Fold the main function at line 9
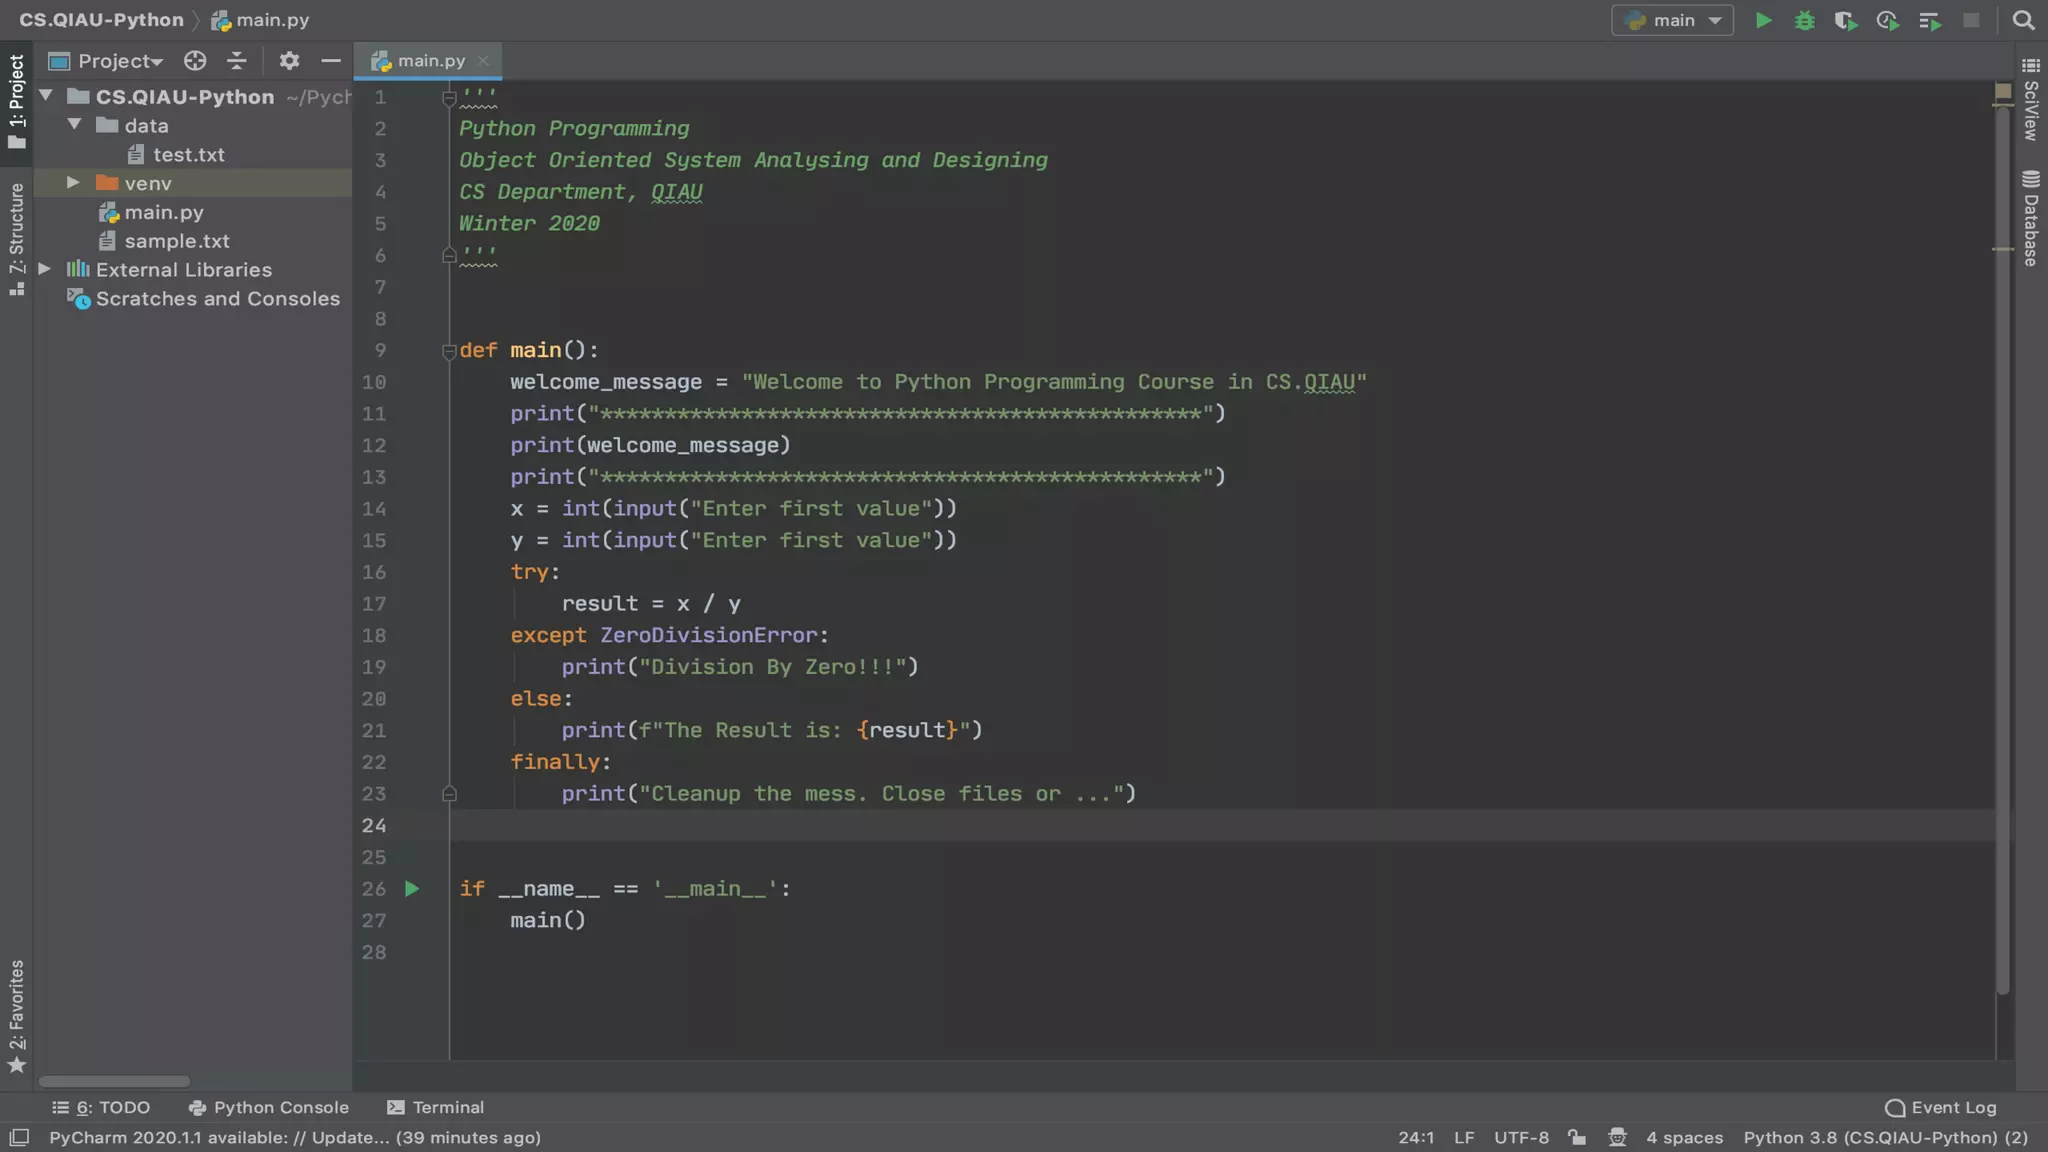The image size is (2048, 1152). pos(449,351)
